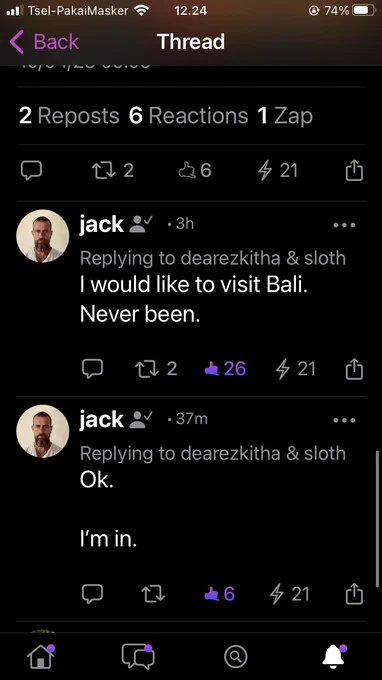The width and height of the screenshot is (382, 680).
Task: Reply to jack's 'I'm in' post
Action: 92,593
